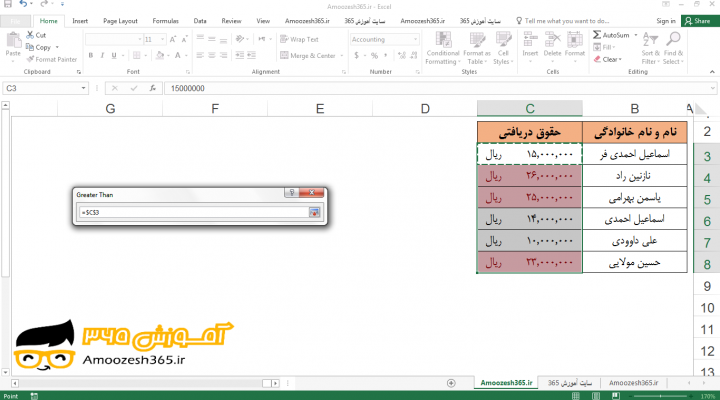720x400 pixels.
Task: Switch to the Page Layout tab
Action: click(x=120, y=21)
